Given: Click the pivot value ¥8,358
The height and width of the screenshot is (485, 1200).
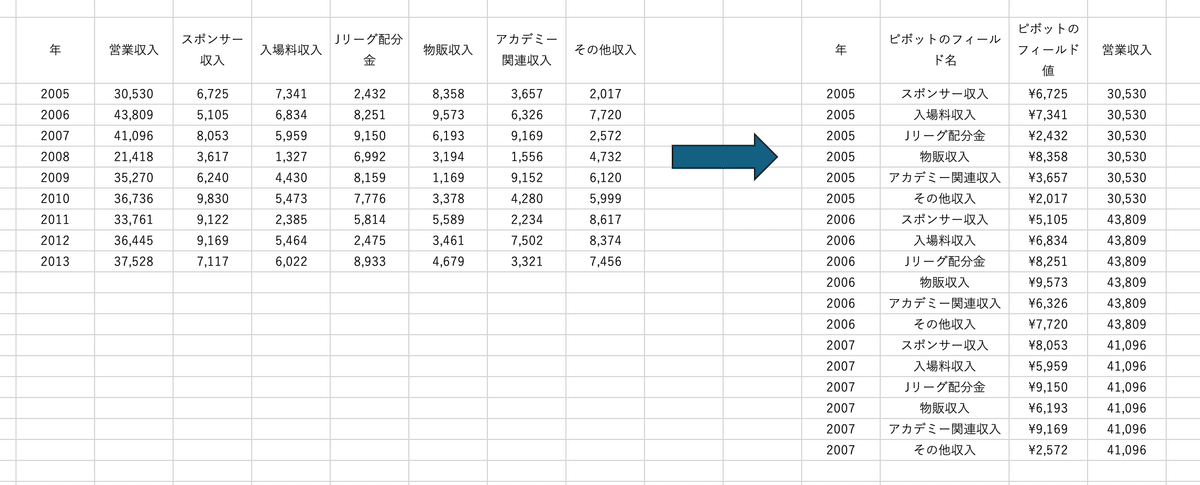Looking at the screenshot, I should pyautogui.click(x=1047, y=157).
